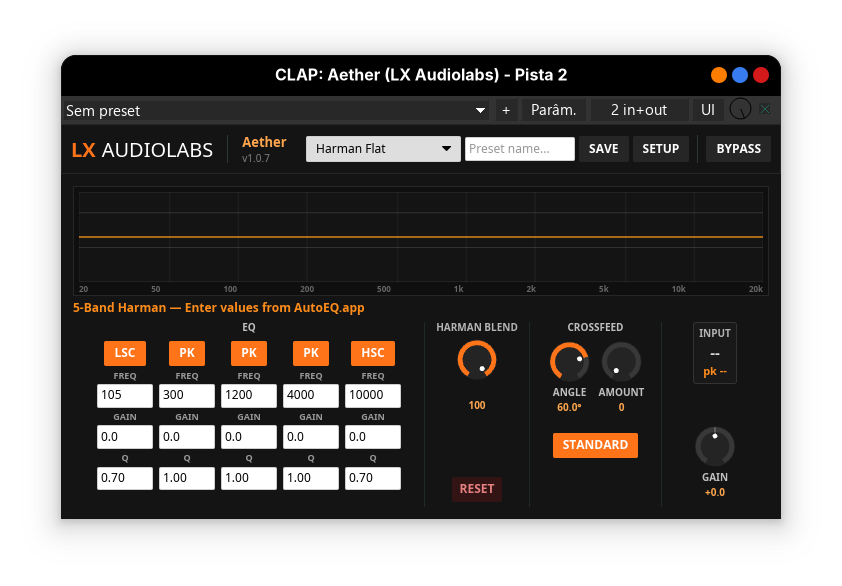Image resolution: width=842 pixels, height=586 pixels.
Task: Toggle the LSC low shelf band
Action: point(125,353)
